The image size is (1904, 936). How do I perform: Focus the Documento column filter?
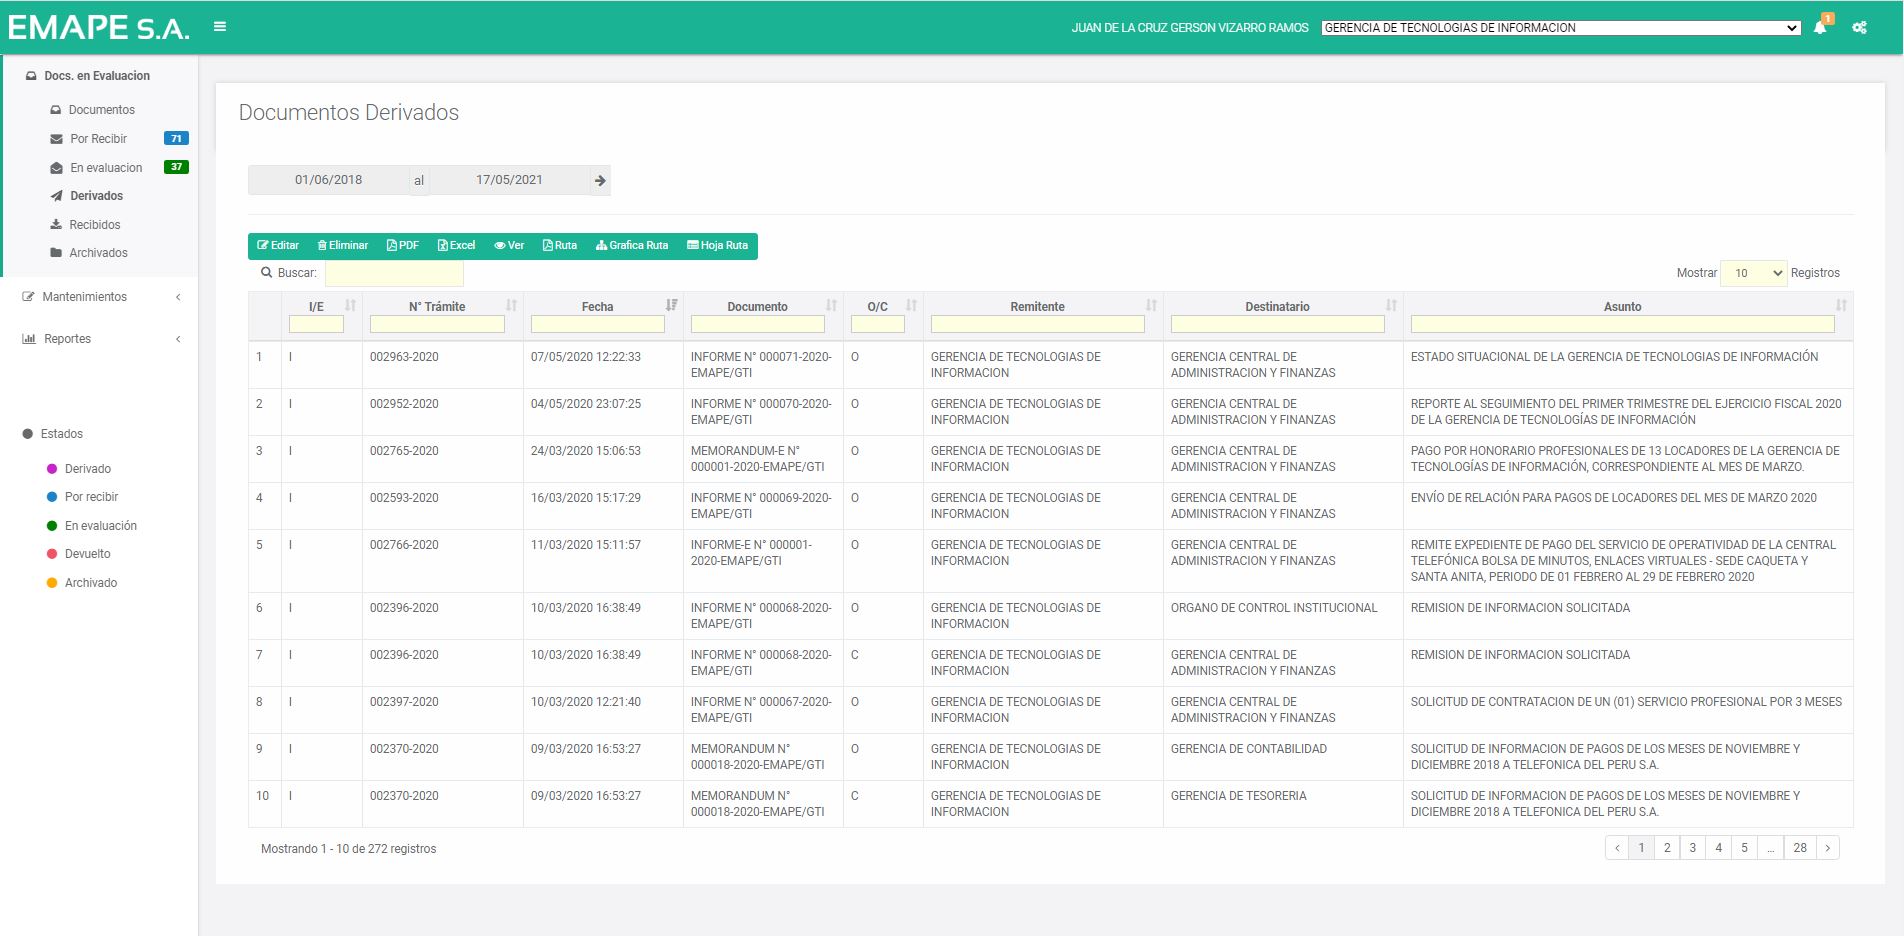757,324
